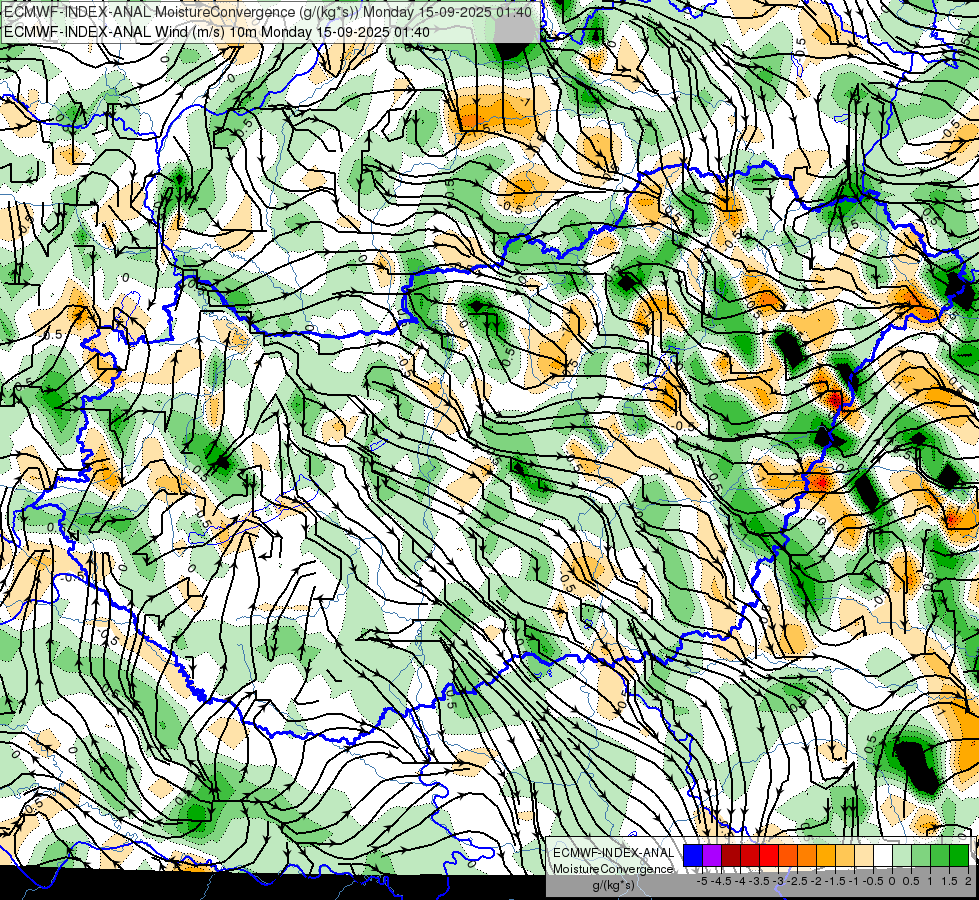Click the light orange legend swatch between -1.5 and -1

845,856
